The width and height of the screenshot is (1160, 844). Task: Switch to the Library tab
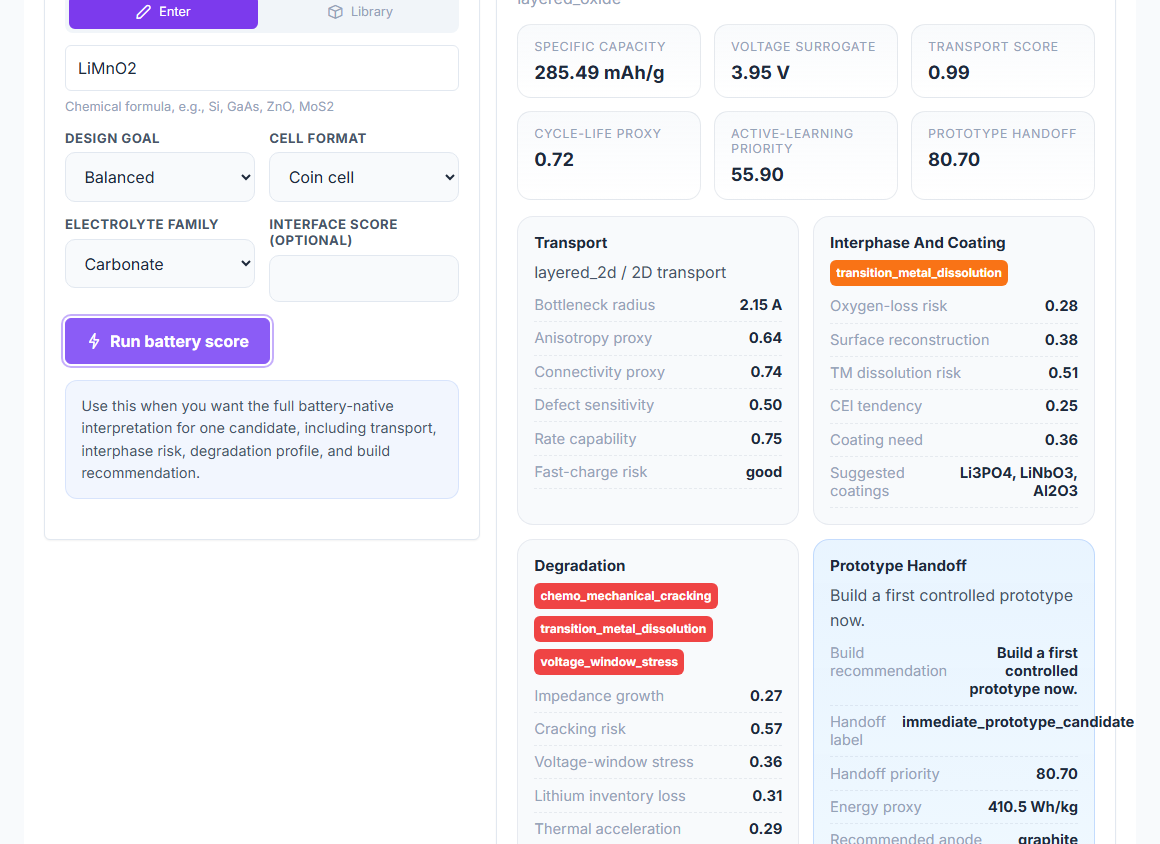point(360,13)
